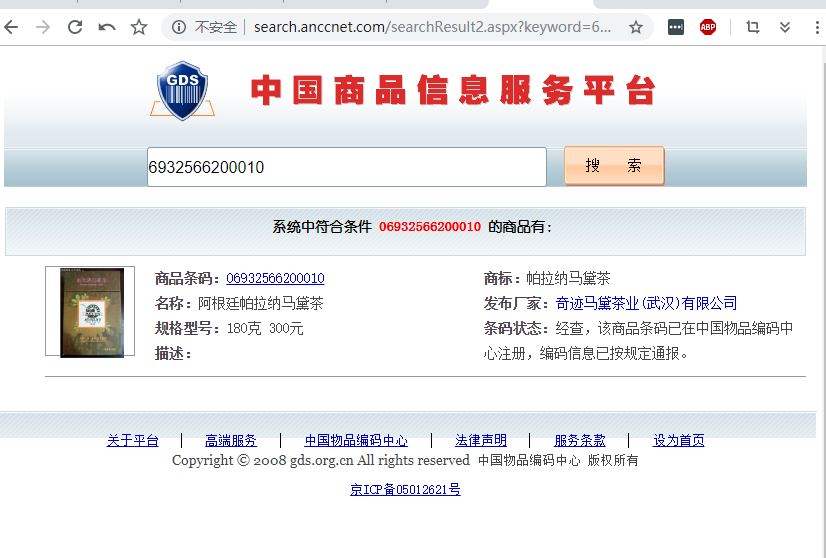Viewport: 826px width, 558px height.
Task: Click the GDS shield logo
Action: tap(182, 91)
